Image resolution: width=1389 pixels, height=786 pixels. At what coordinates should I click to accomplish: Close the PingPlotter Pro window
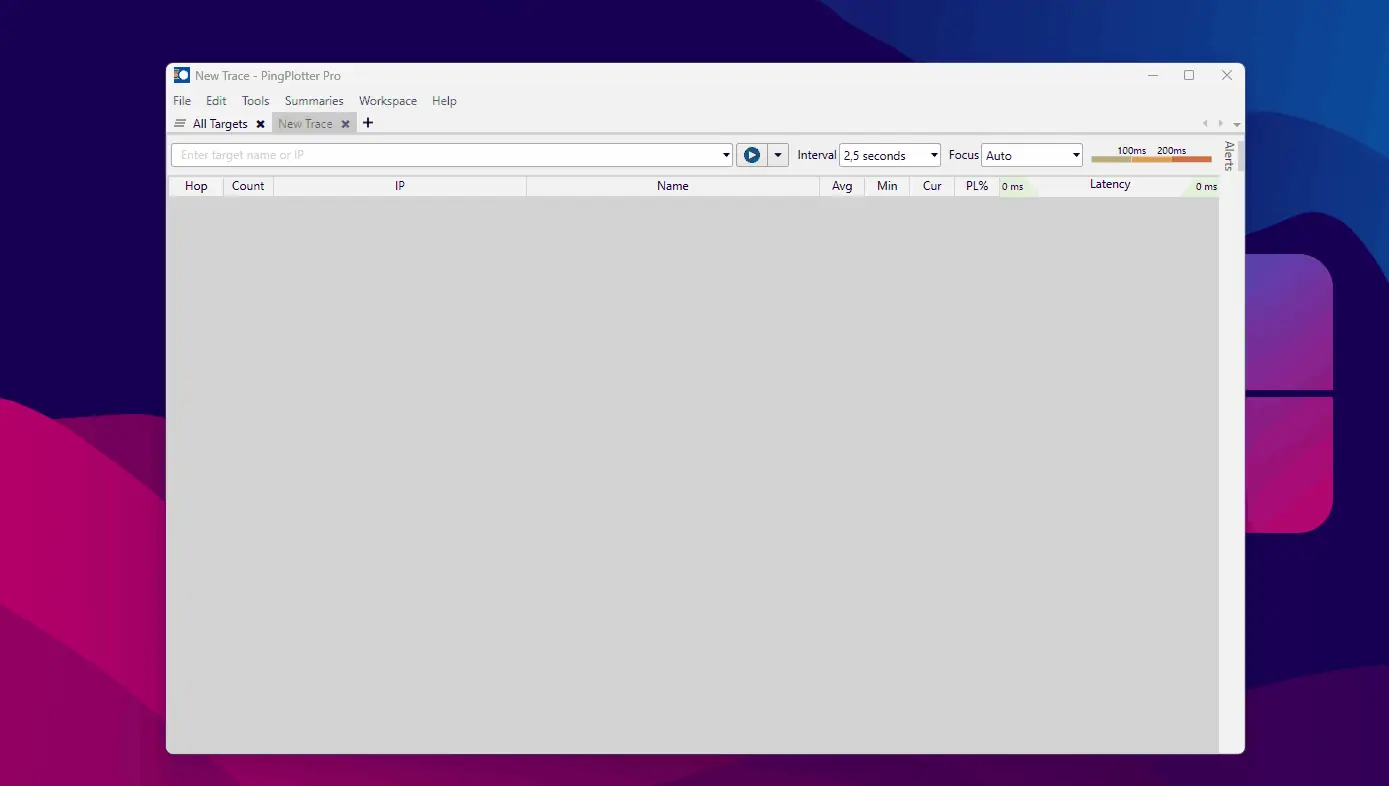coord(1227,75)
